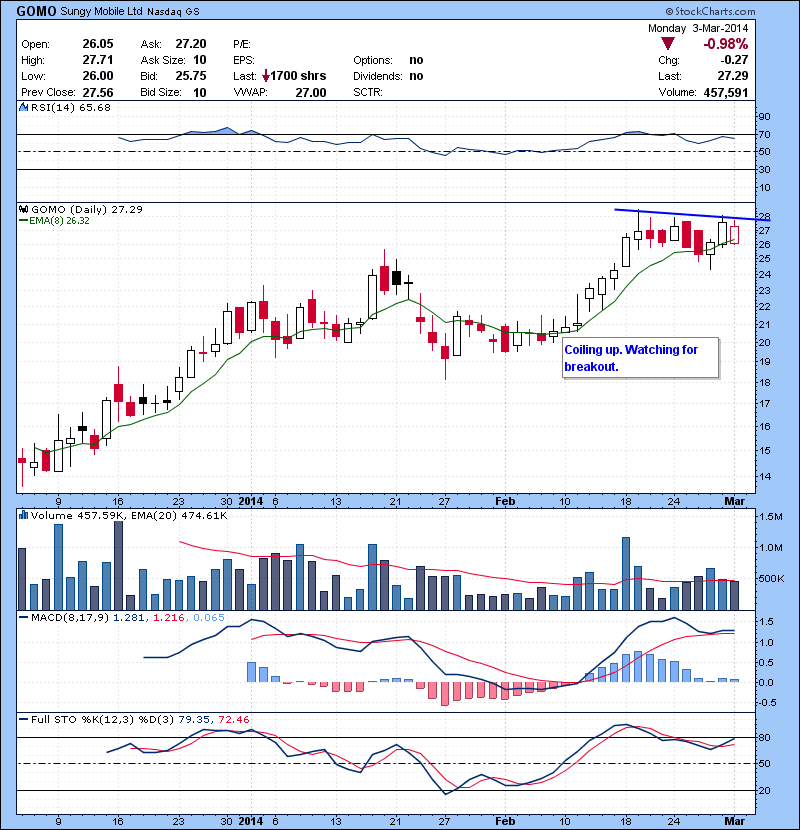The width and height of the screenshot is (800, 830).
Task: Click the Last trade size 1700 shrs
Action: 298,76
